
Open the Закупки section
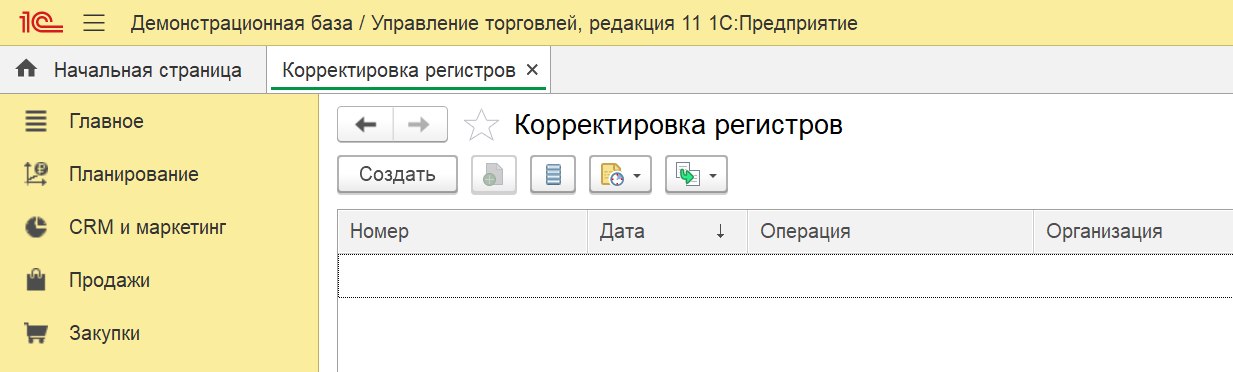pyautogui.click(x=104, y=333)
